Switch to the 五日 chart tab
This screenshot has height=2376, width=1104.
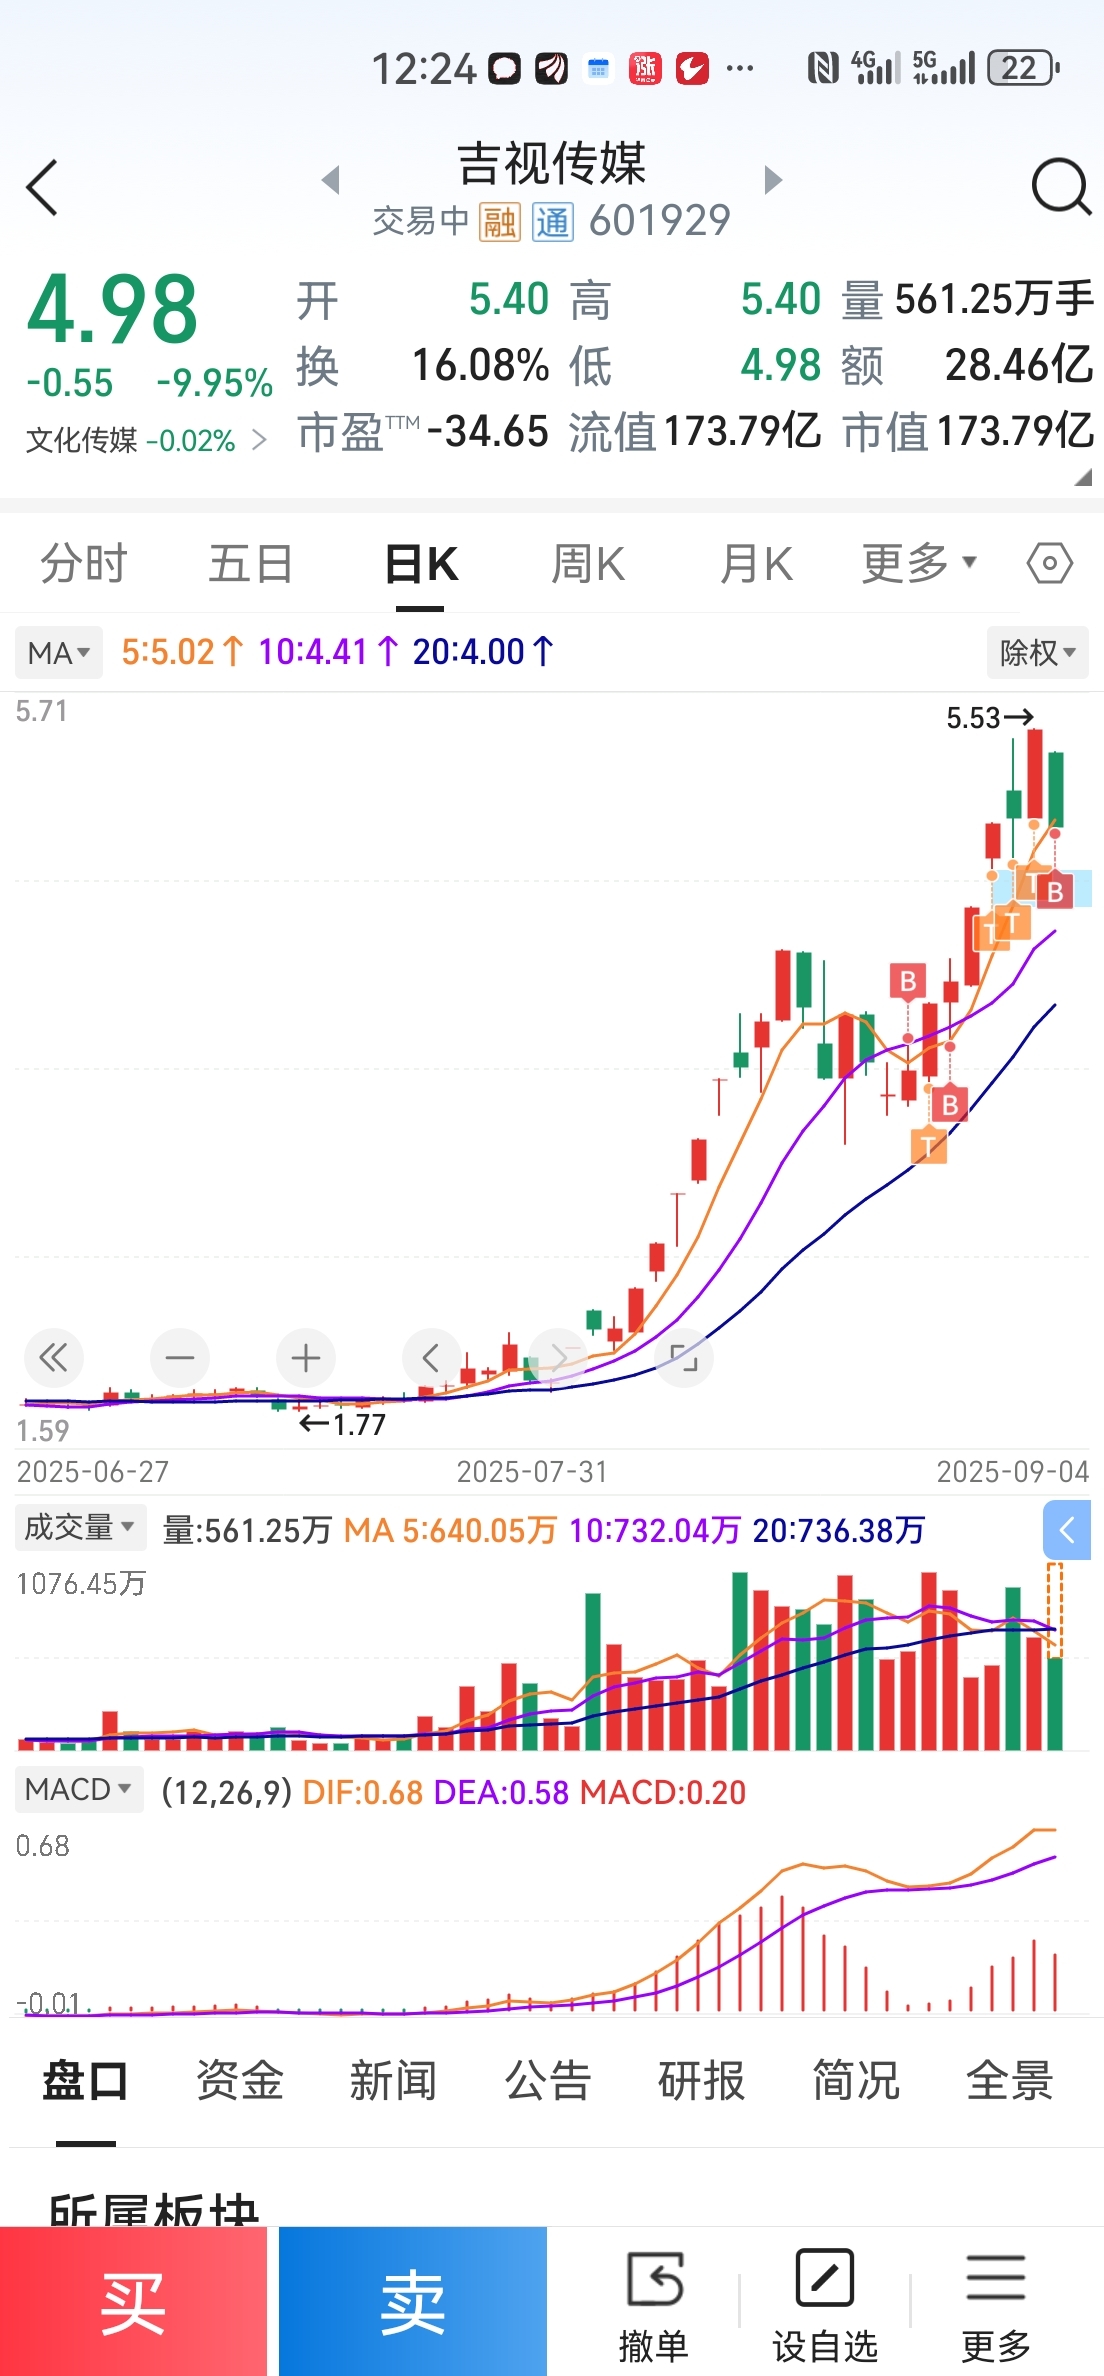coord(251,563)
